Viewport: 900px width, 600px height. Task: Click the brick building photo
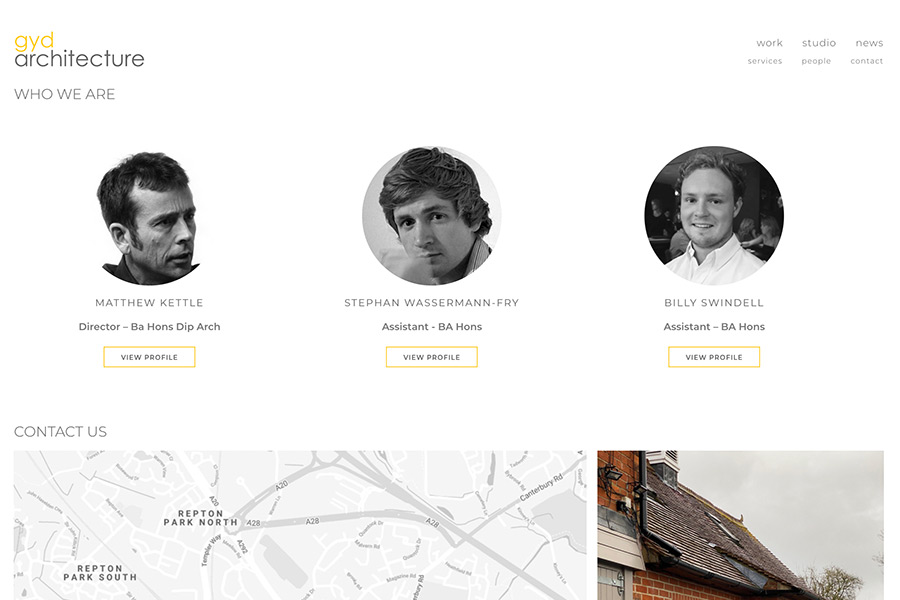740,525
